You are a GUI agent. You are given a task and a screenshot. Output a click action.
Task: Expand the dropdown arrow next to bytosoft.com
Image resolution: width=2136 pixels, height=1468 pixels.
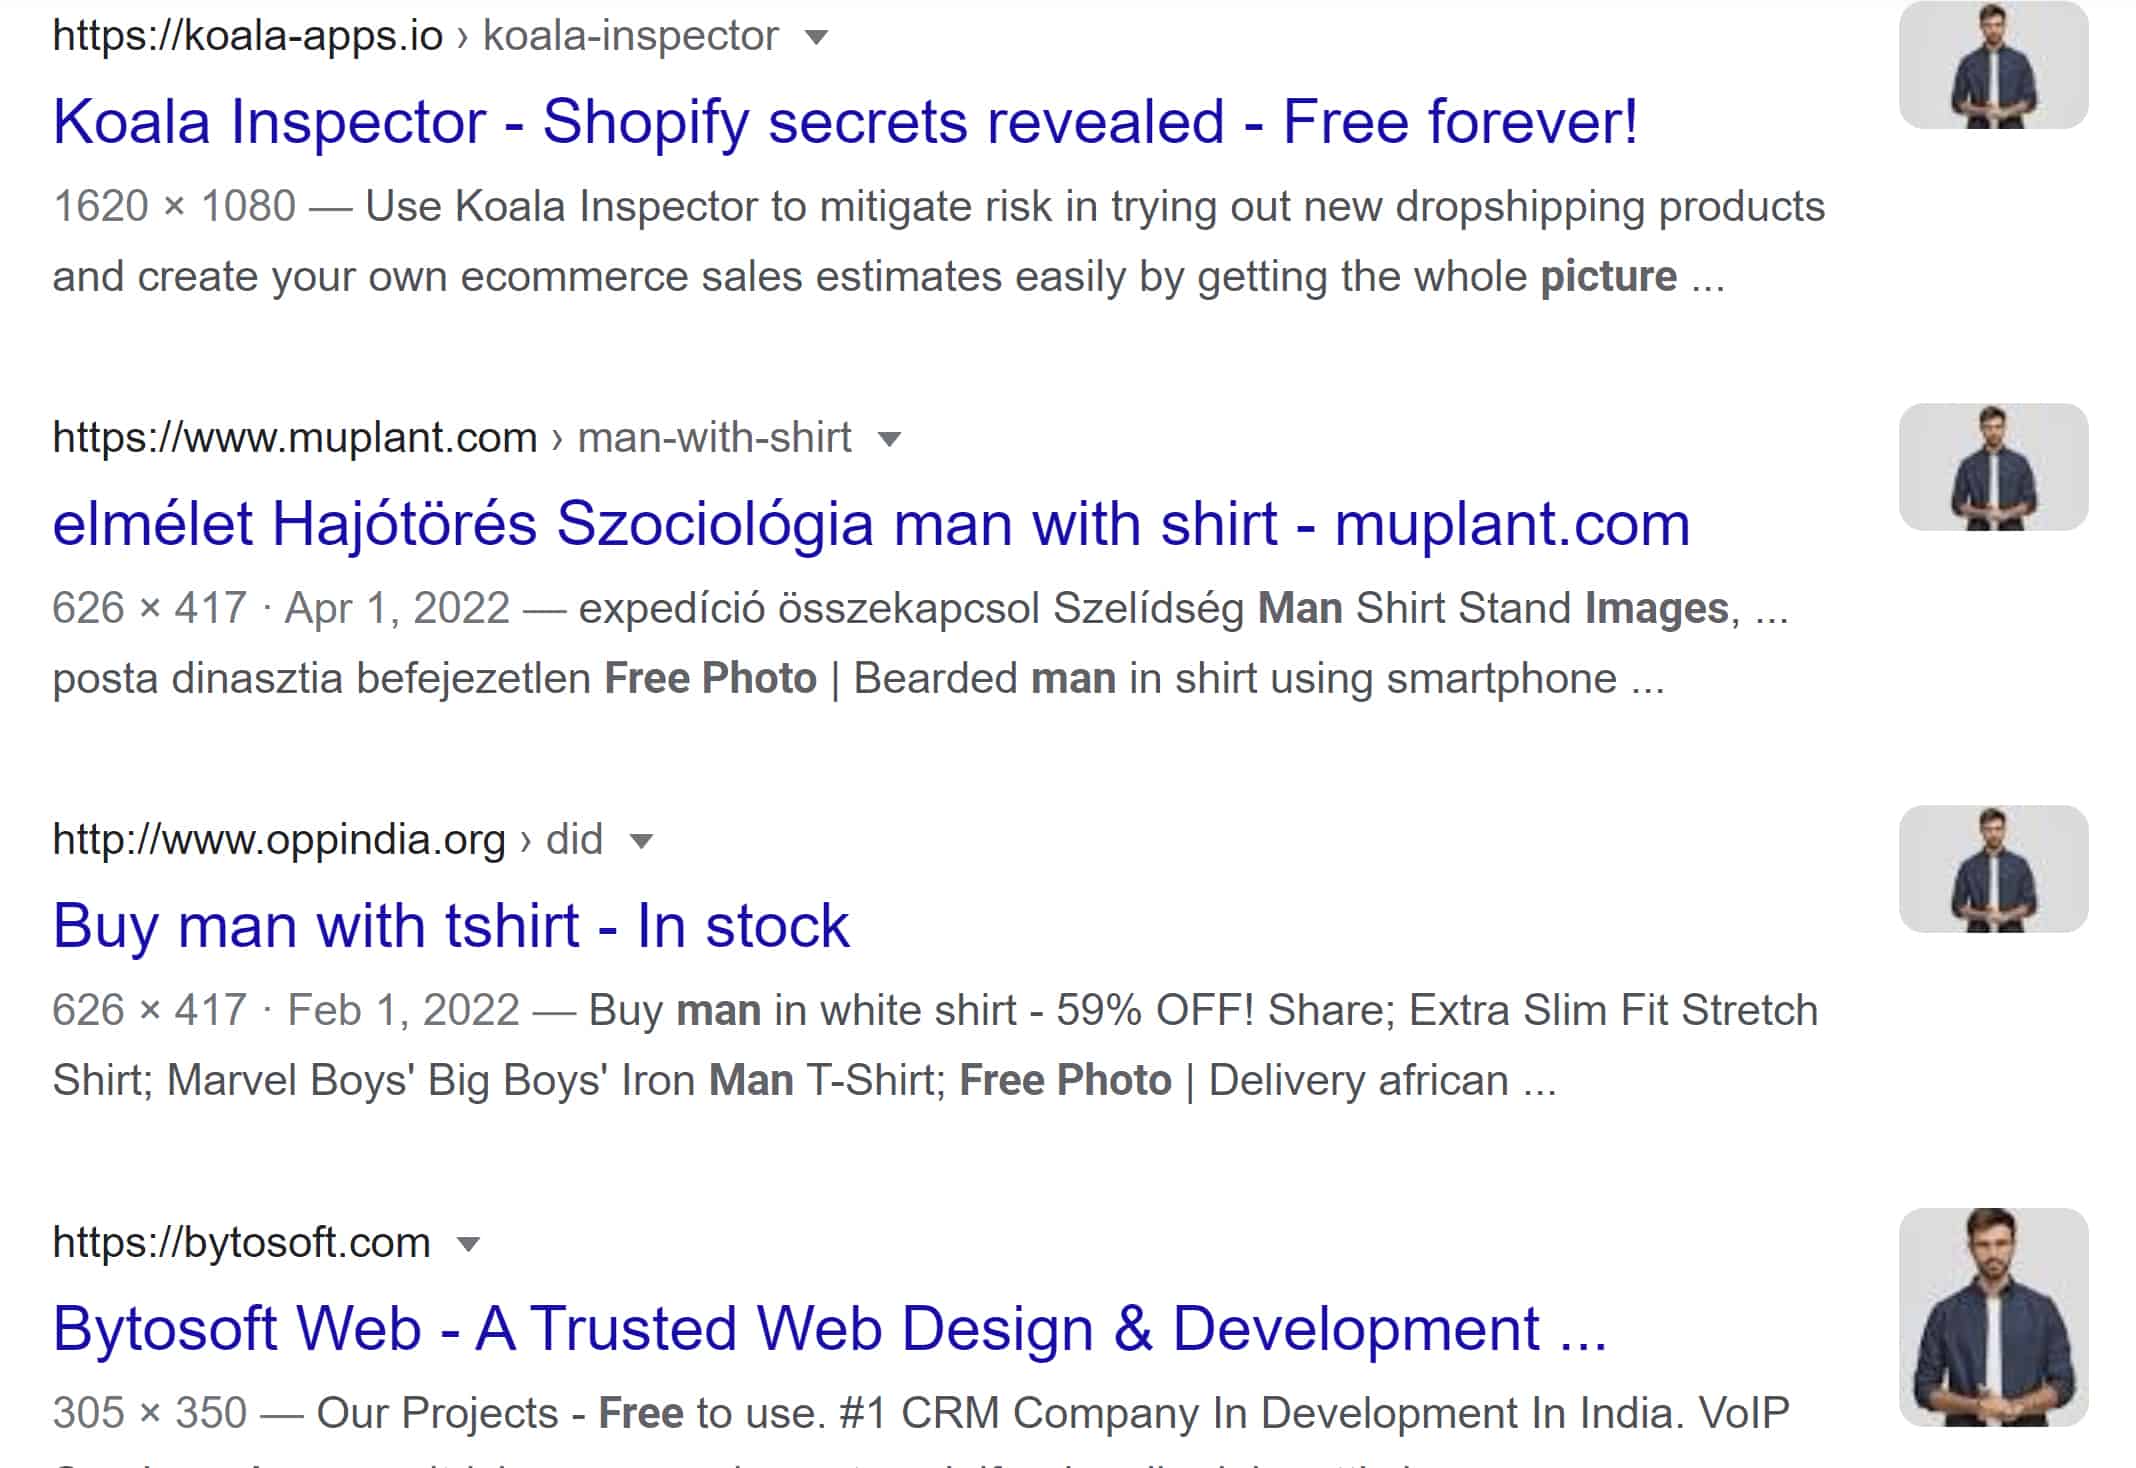pos(468,1244)
